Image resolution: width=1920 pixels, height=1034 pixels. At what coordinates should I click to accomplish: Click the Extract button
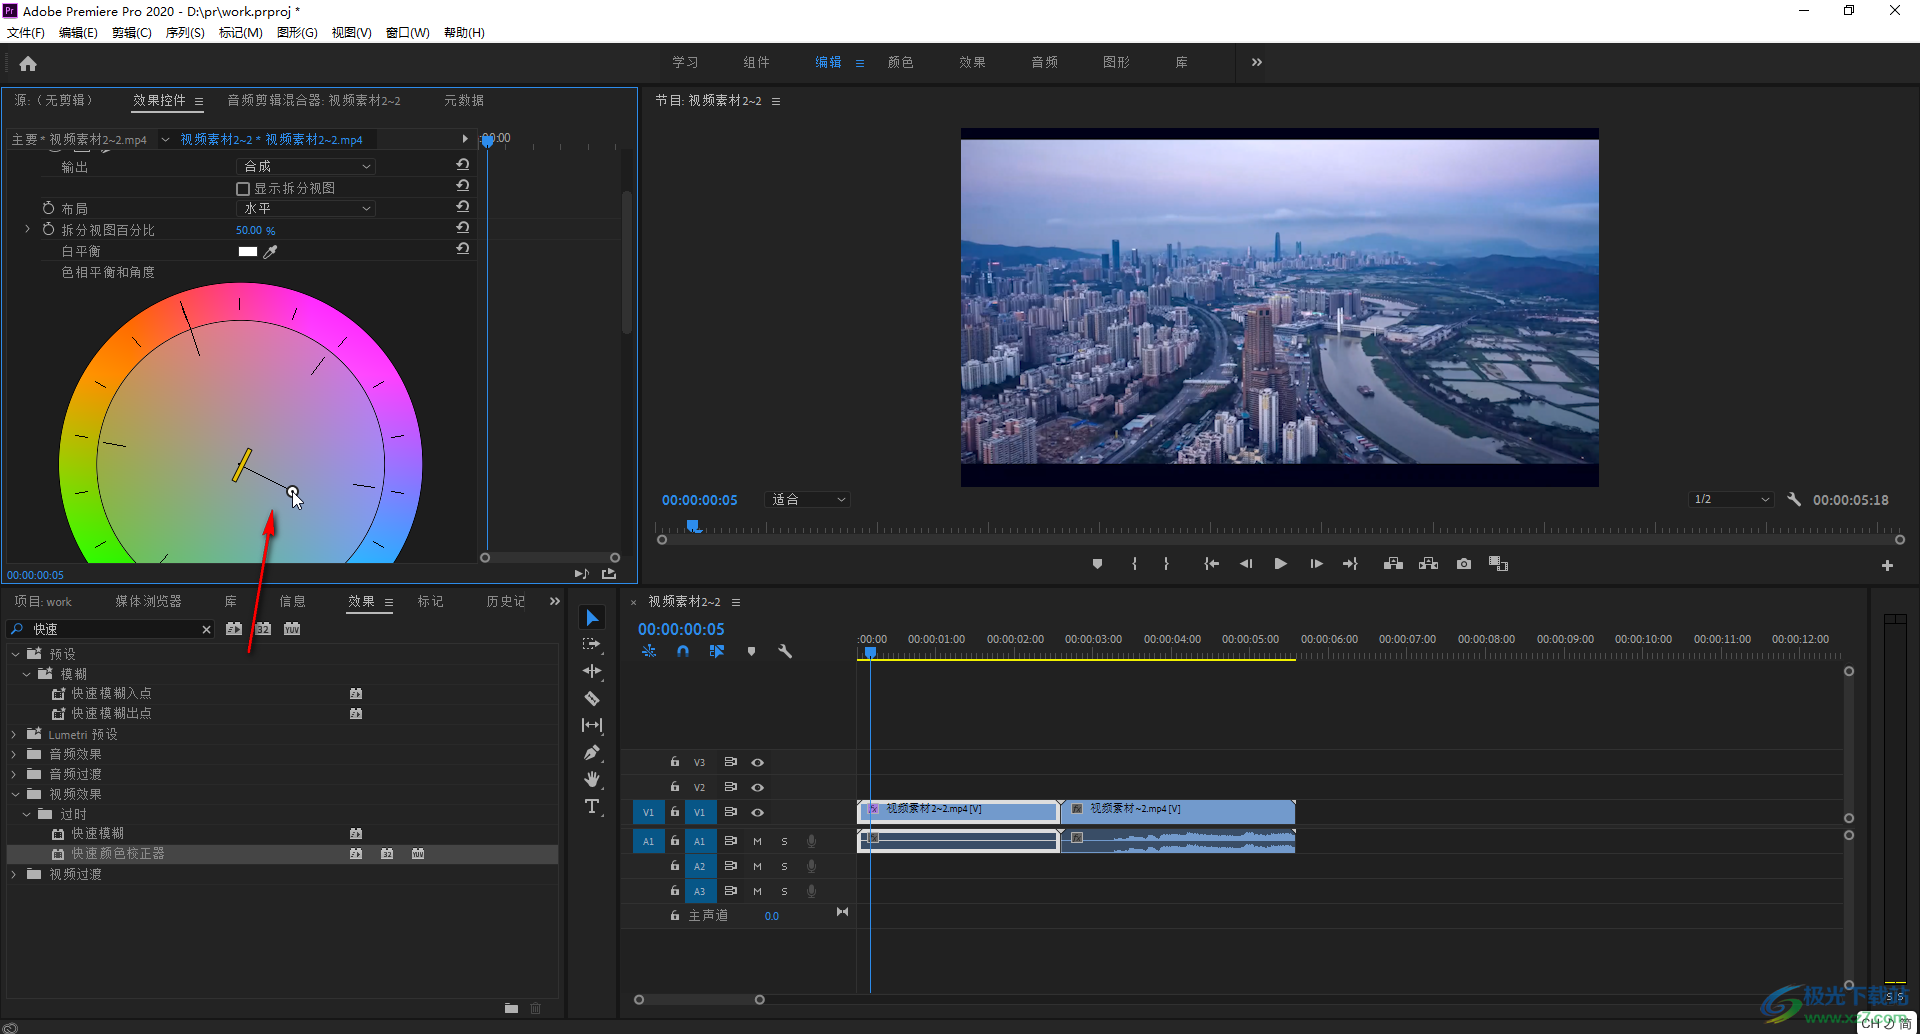click(x=1428, y=564)
